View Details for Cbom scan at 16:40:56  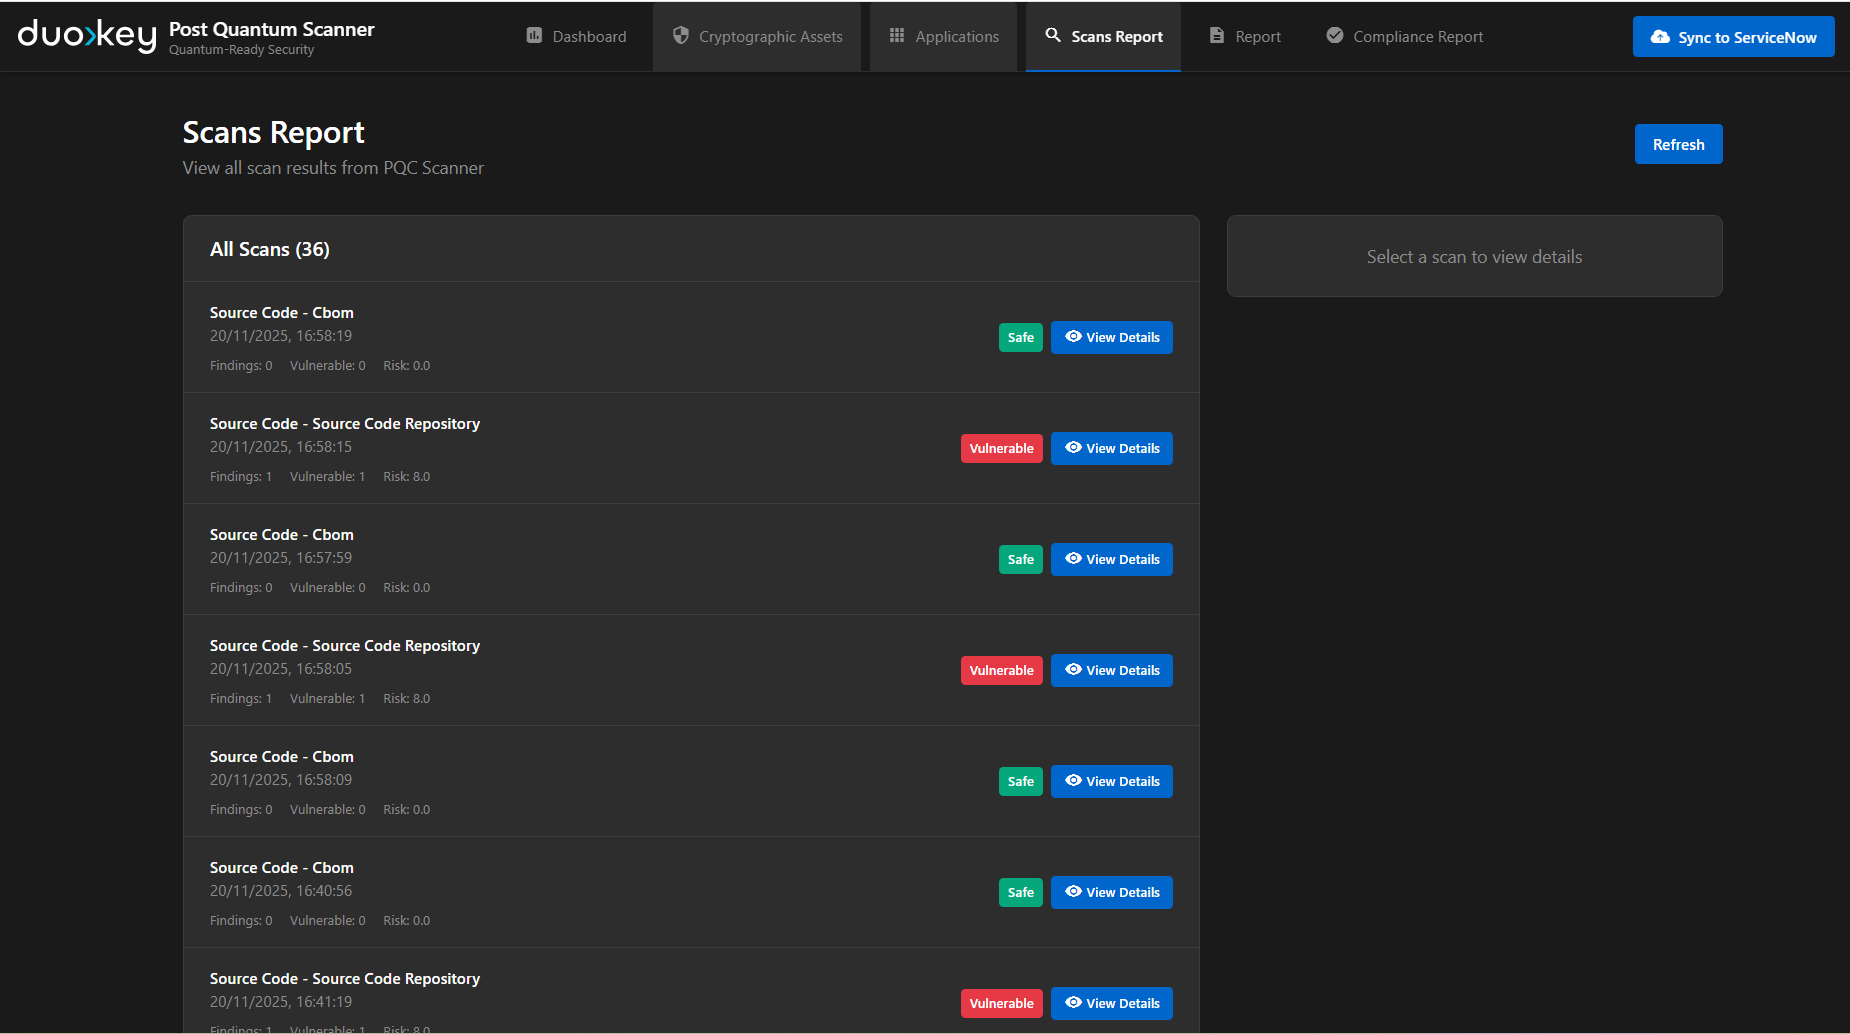(1111, 892)
